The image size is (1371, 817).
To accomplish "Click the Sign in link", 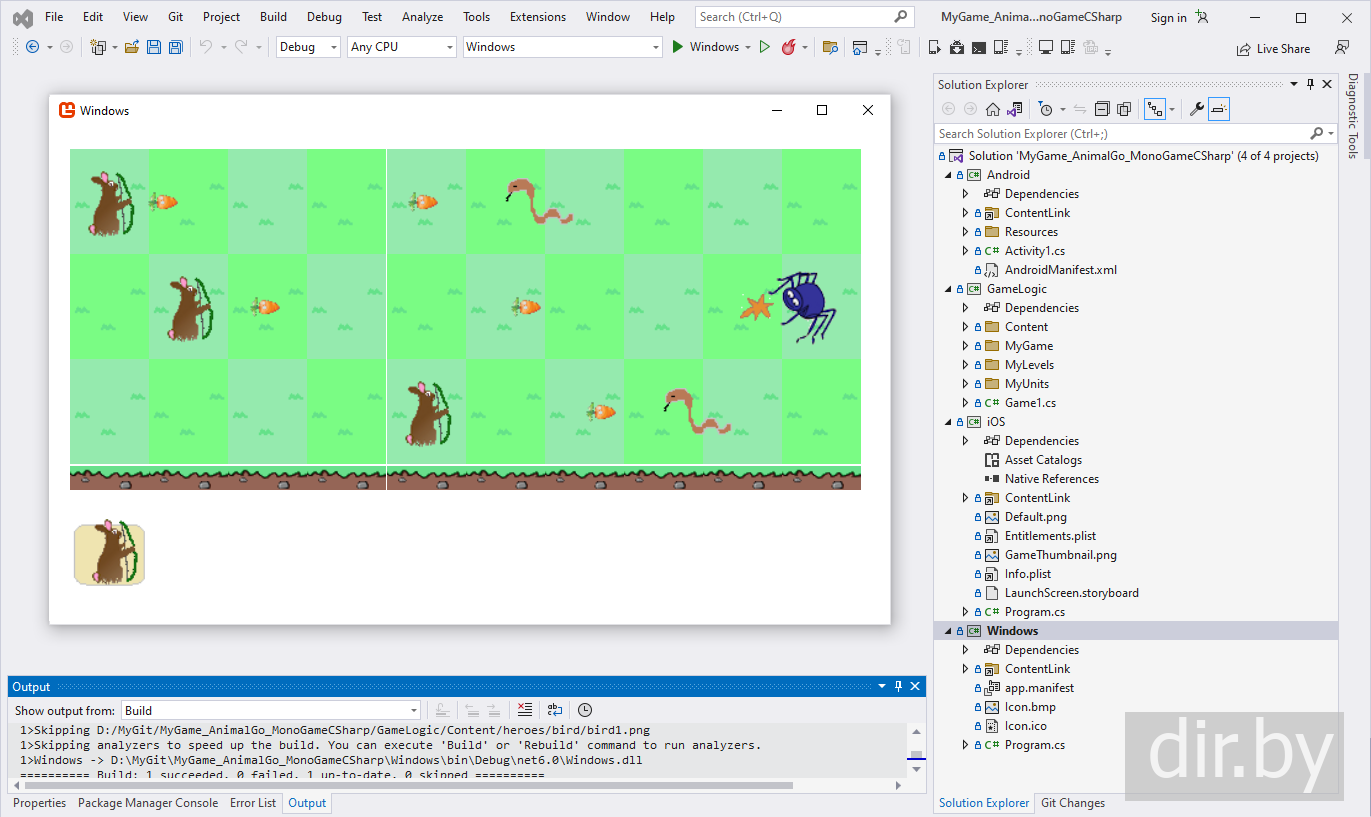I will click(1168, 17).
